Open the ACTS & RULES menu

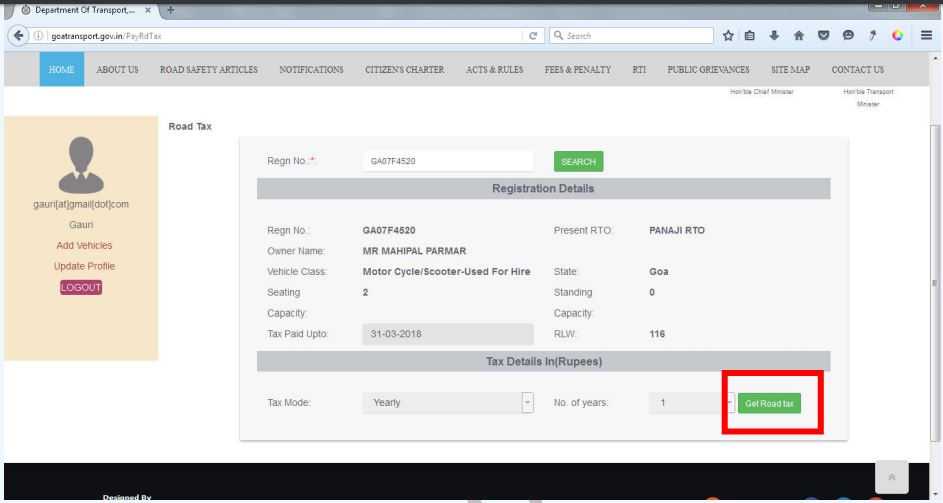pos(494,69)
